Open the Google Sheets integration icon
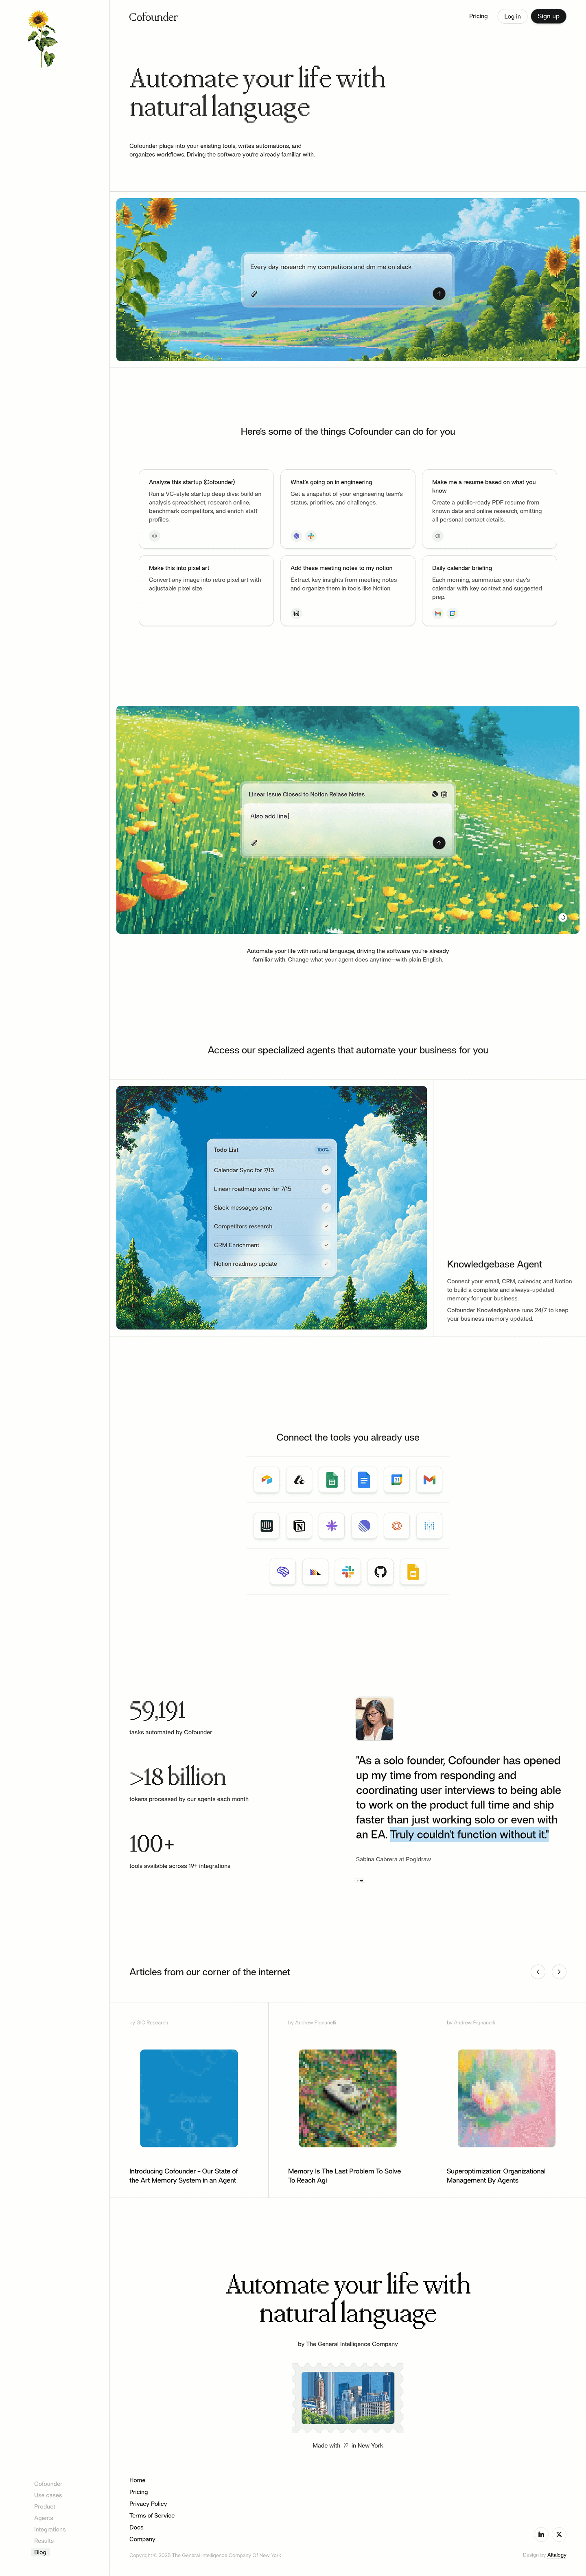 tap(331, 1480)
